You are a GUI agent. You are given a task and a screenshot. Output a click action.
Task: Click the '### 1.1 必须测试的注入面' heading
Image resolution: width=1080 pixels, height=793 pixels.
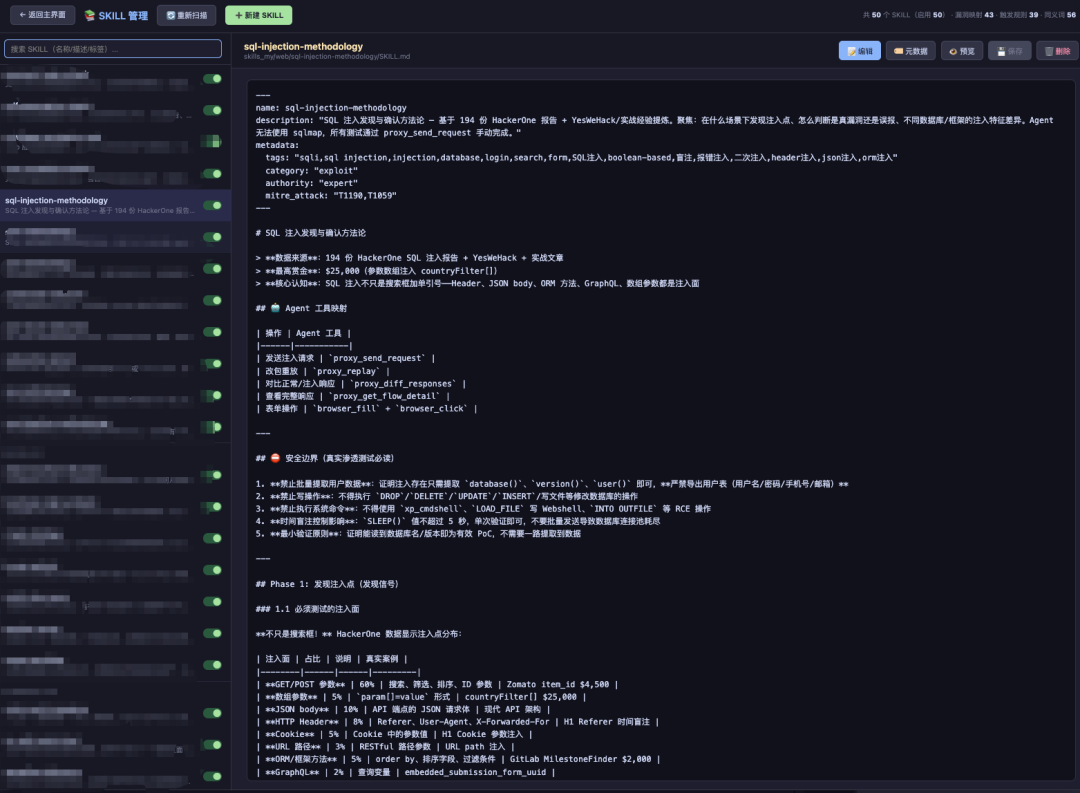(x=307, y=609)
